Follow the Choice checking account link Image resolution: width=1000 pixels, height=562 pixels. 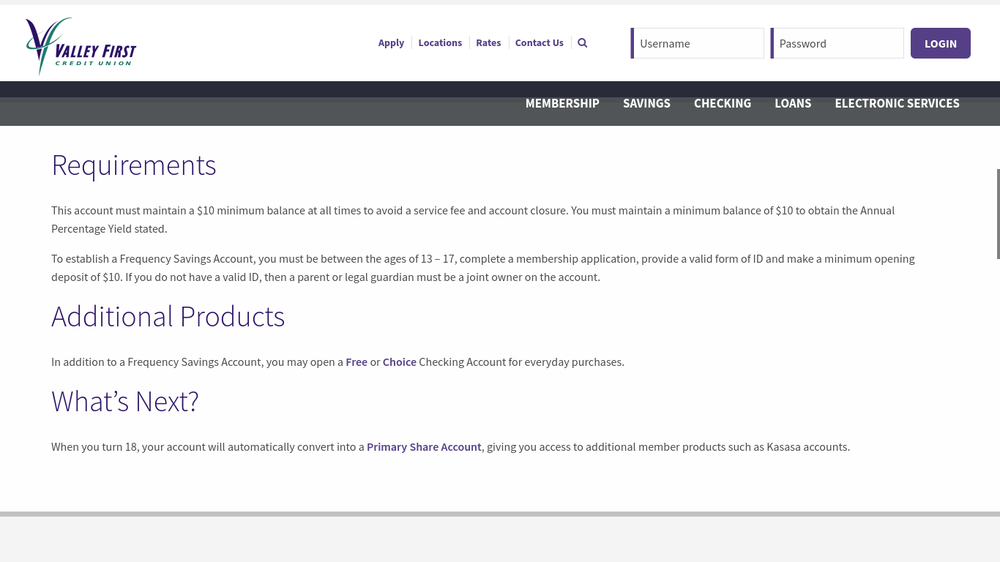click(x=399, y=362)
